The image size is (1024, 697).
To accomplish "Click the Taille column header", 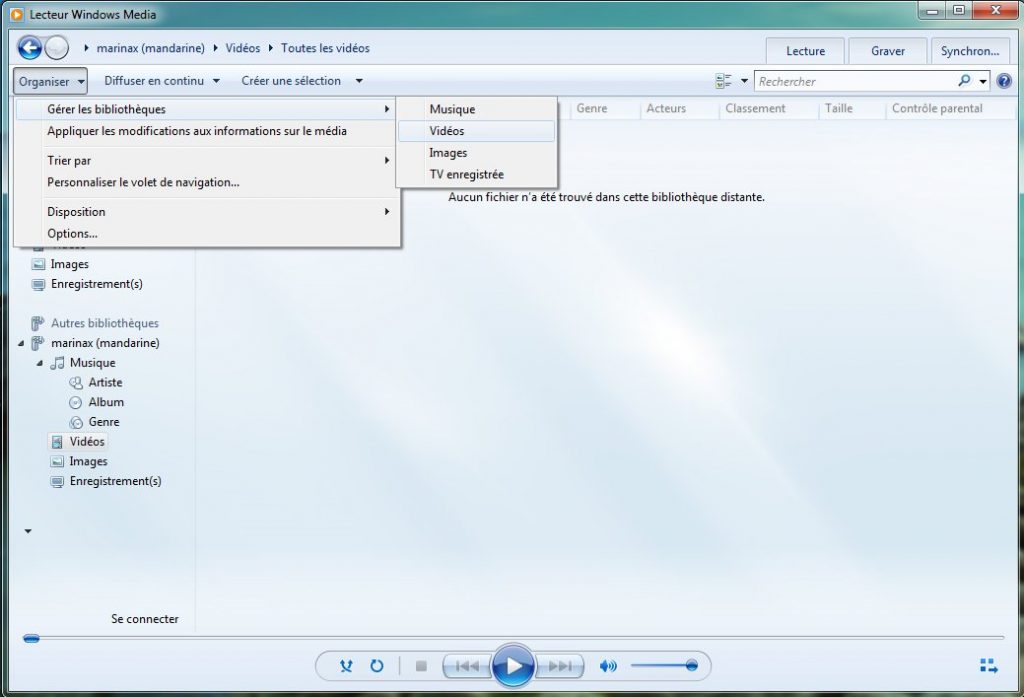I will point(839,108).
